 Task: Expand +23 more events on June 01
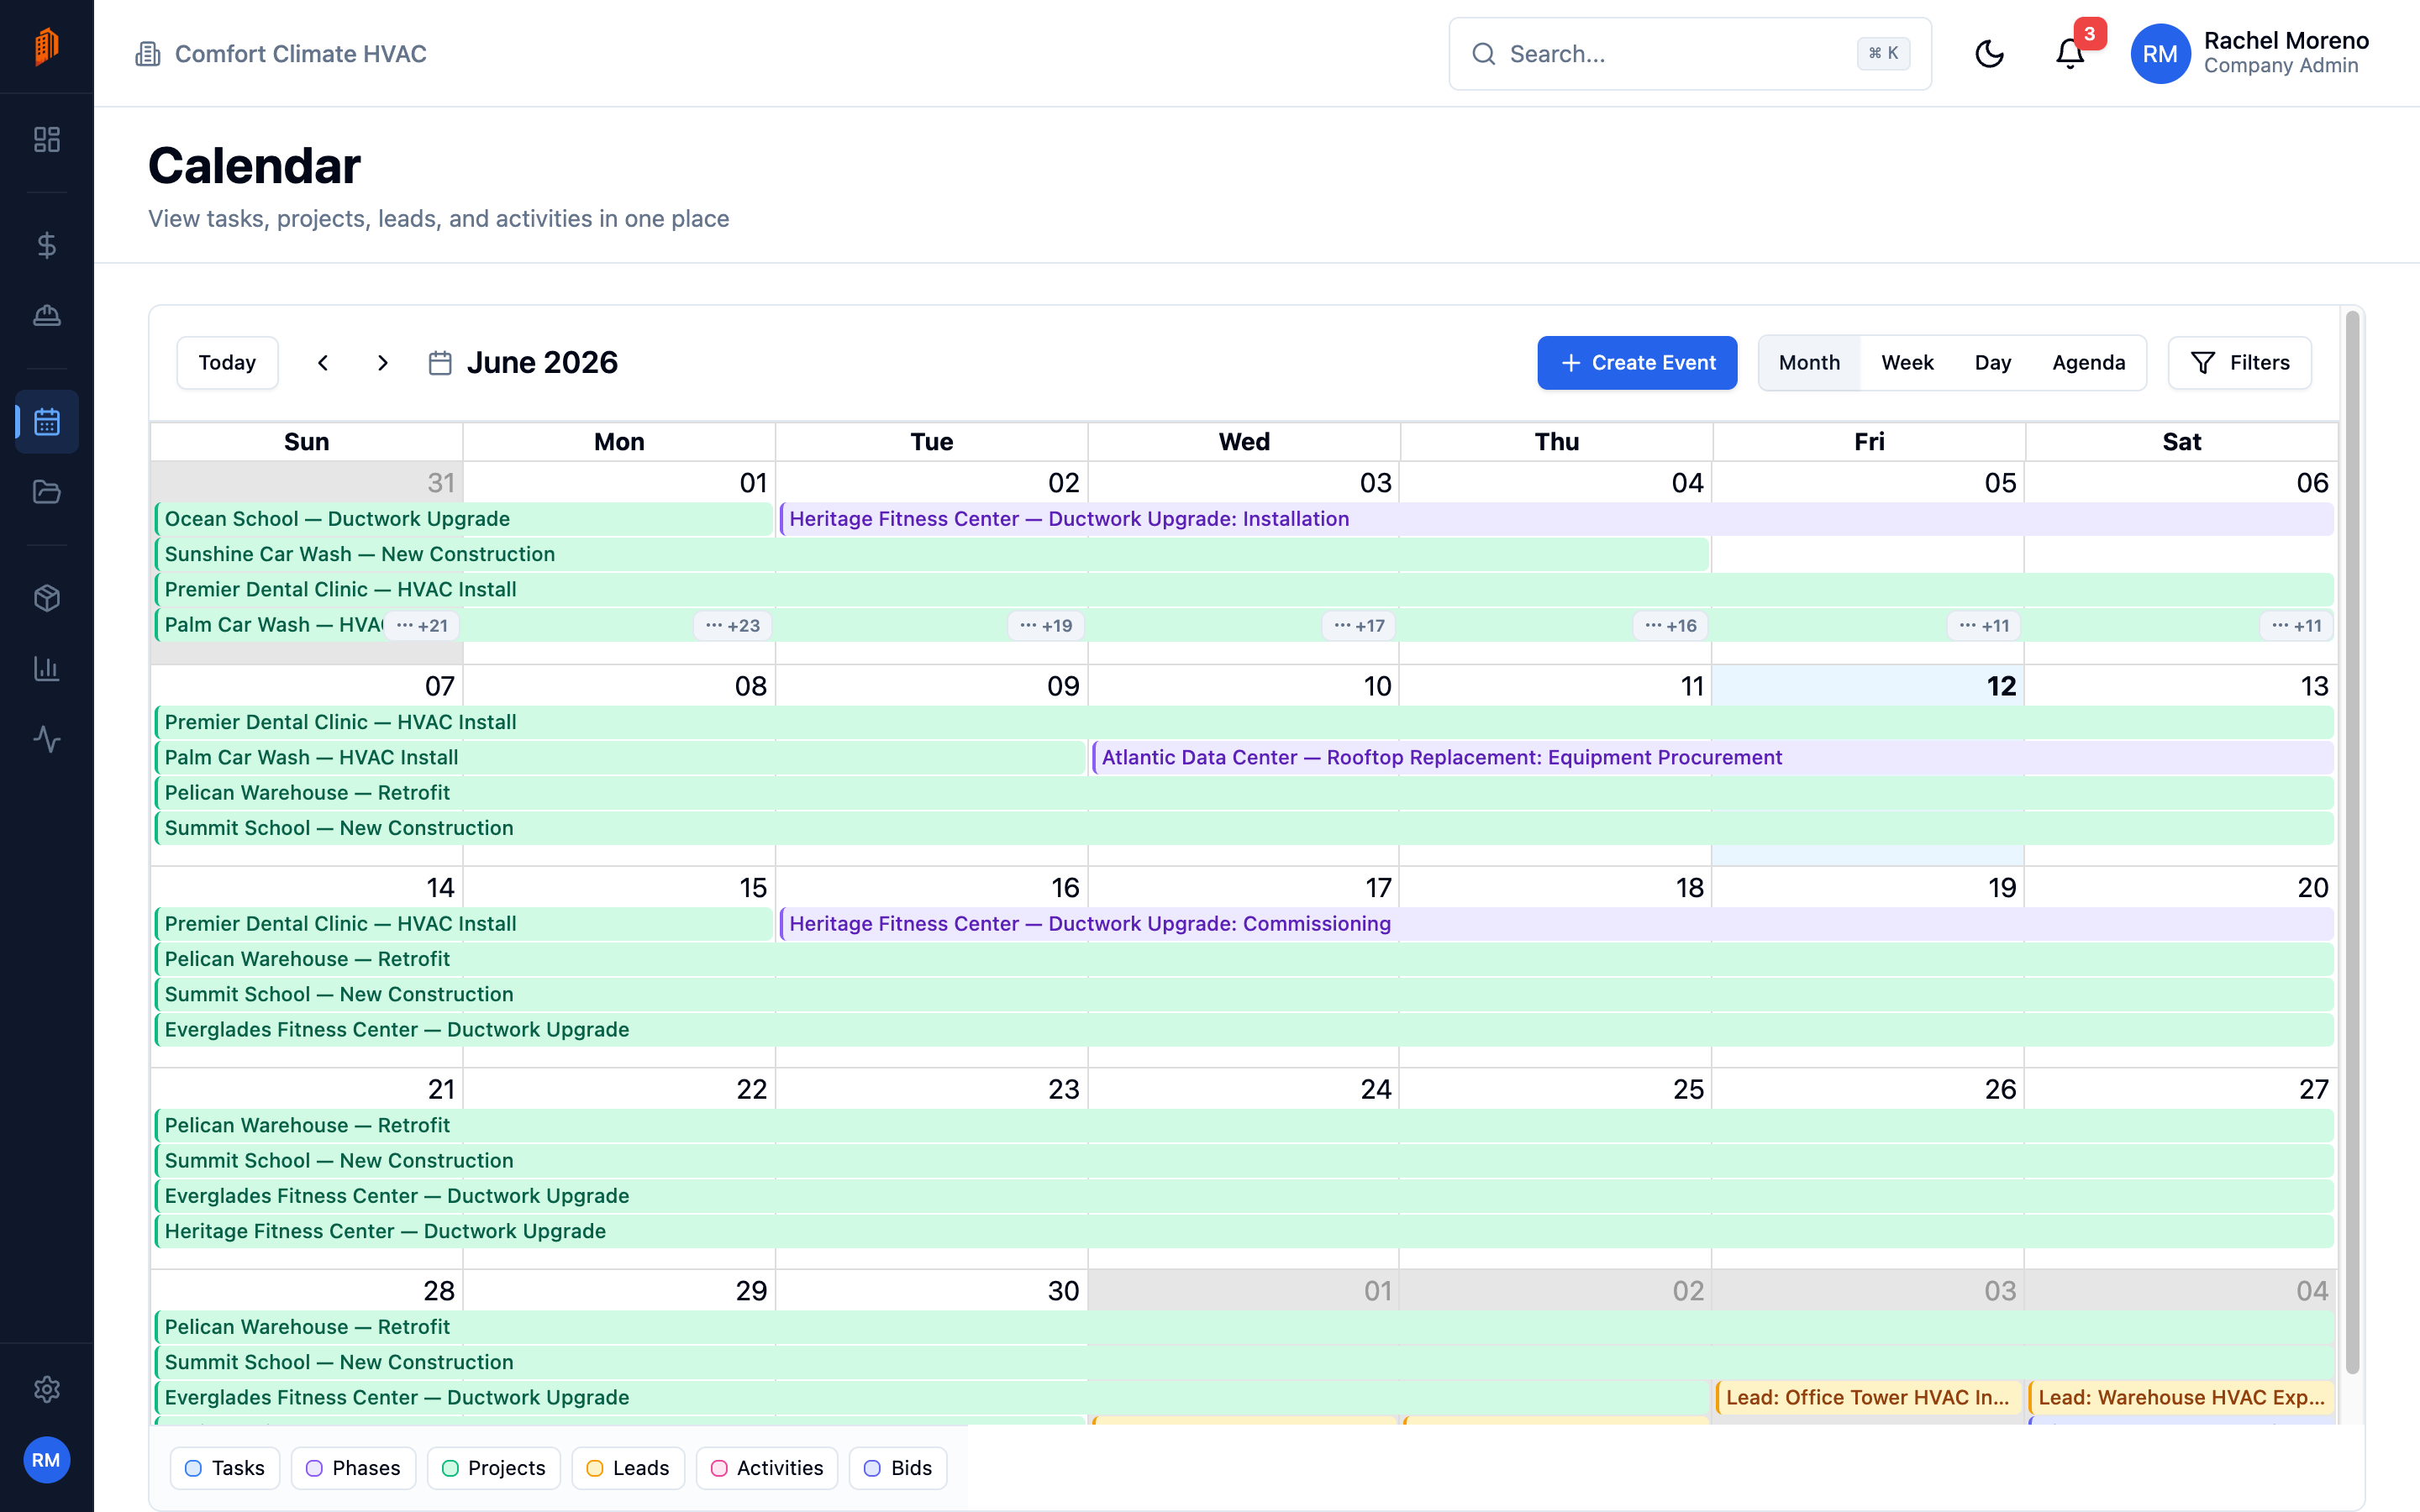733,625
